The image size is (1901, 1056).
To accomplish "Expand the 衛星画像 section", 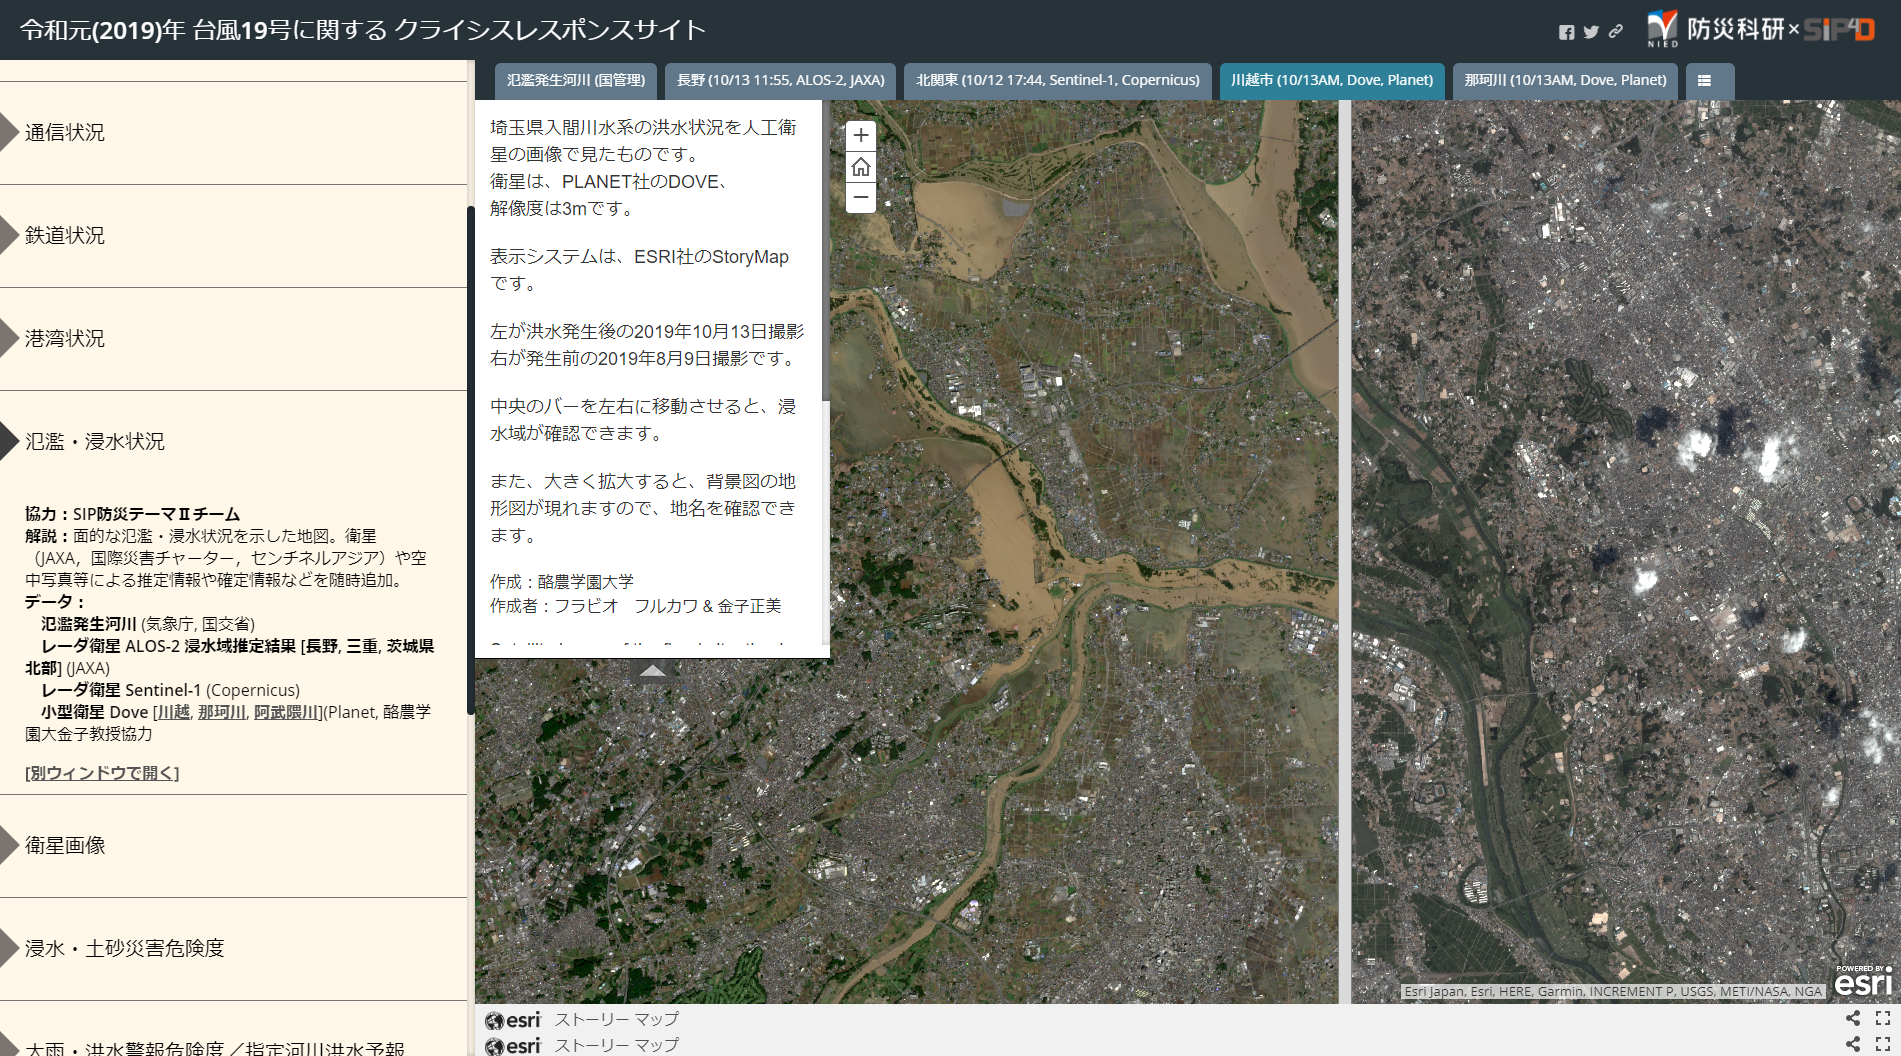I will click(x=65, y=846).
